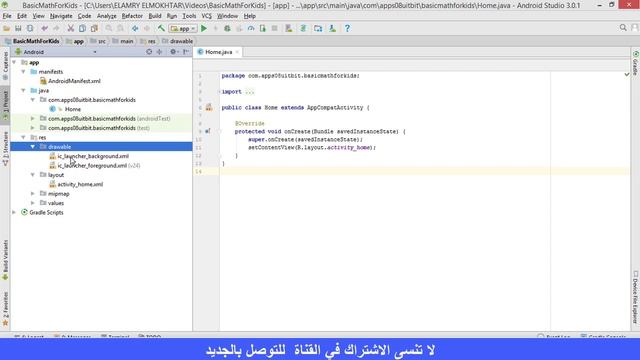Close the Home.java tab
This screenshot has width=640, height=360.
(x=237, y=52)
